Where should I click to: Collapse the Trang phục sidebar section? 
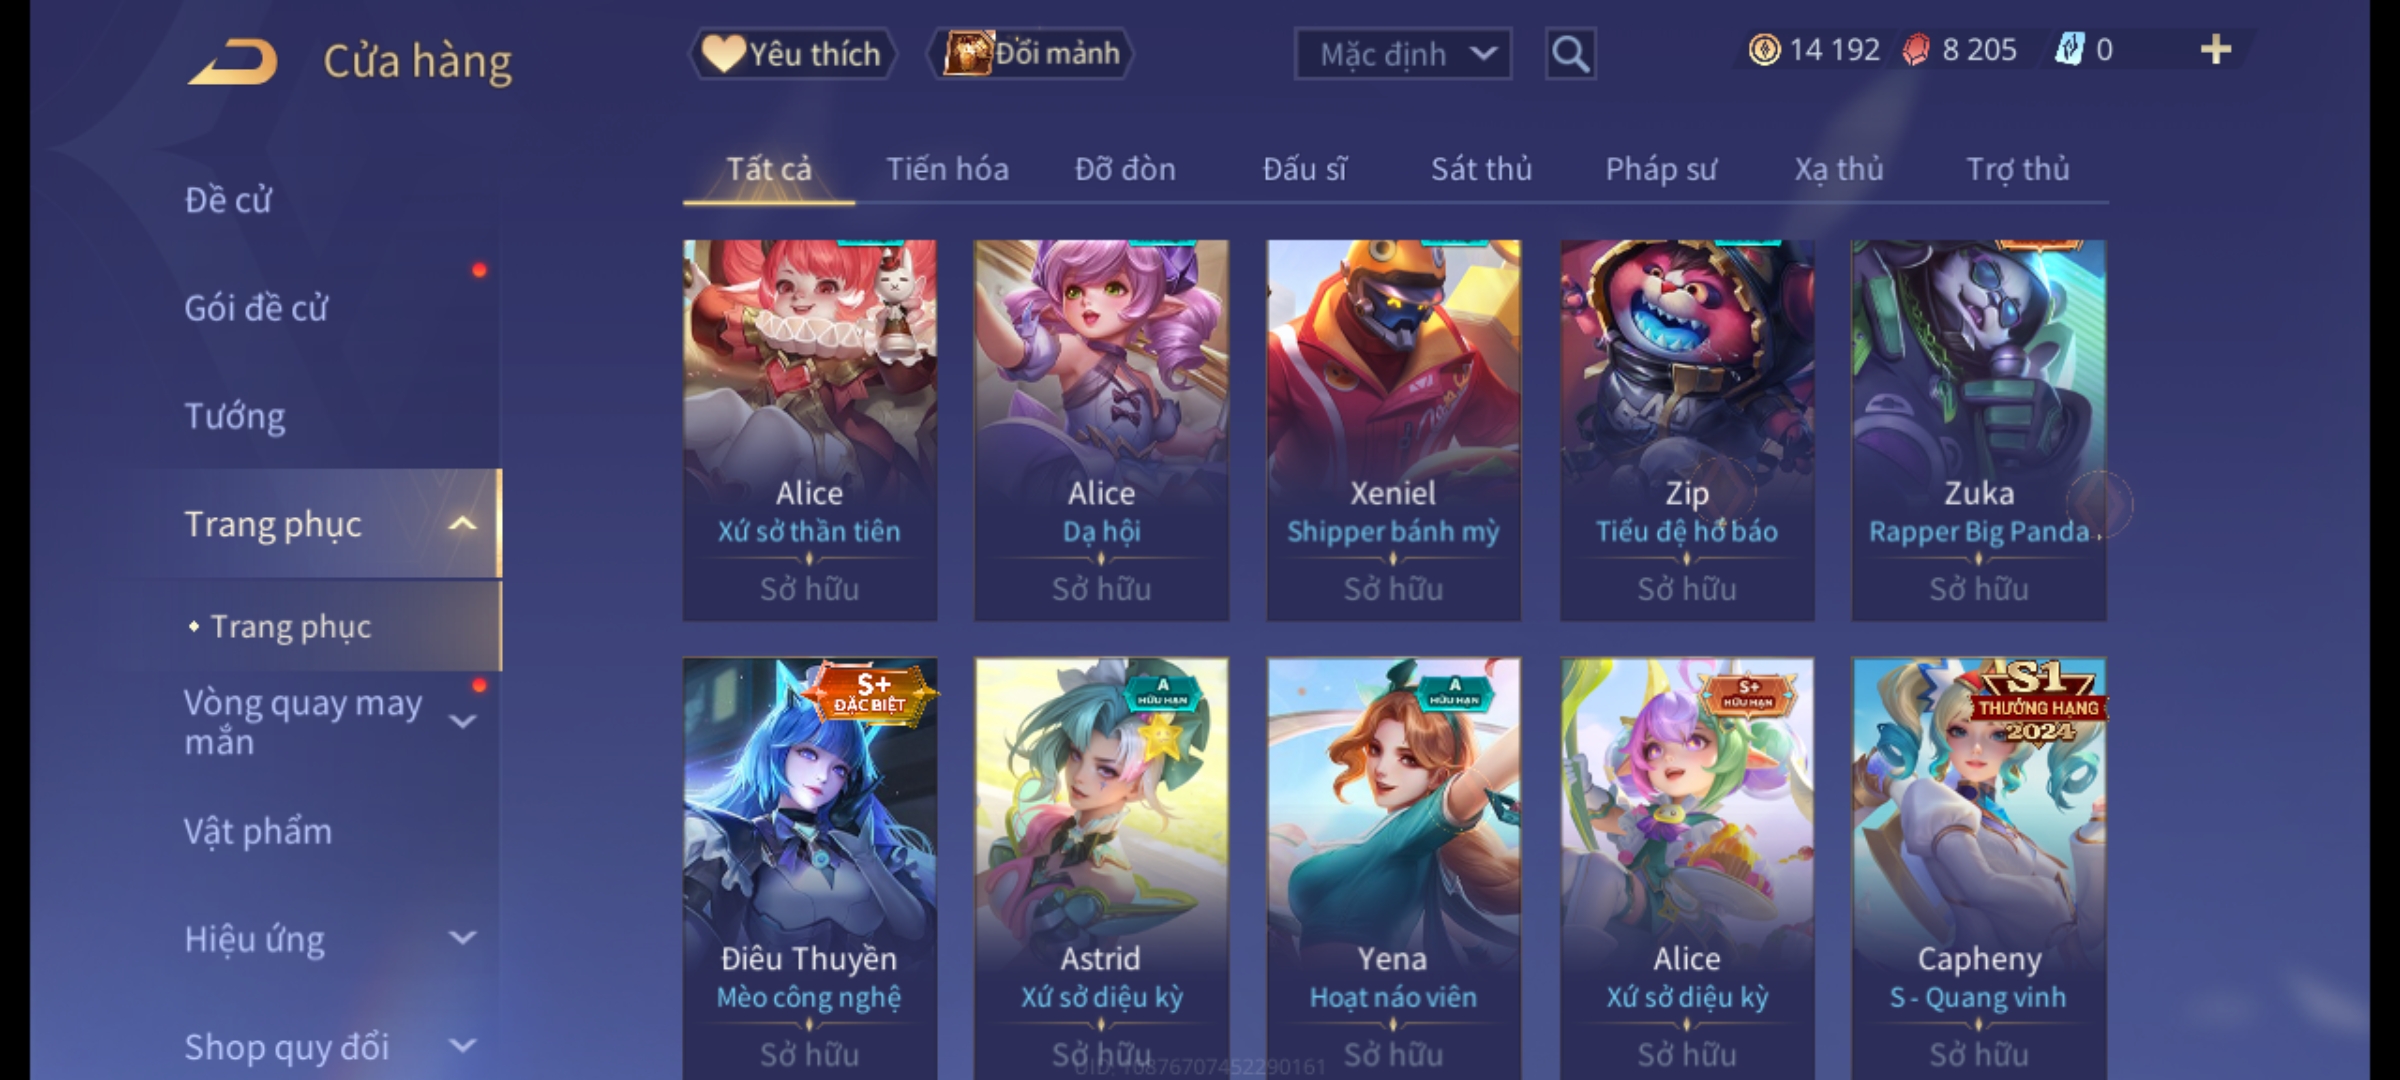pyautogui.click(x=462, y=524)
